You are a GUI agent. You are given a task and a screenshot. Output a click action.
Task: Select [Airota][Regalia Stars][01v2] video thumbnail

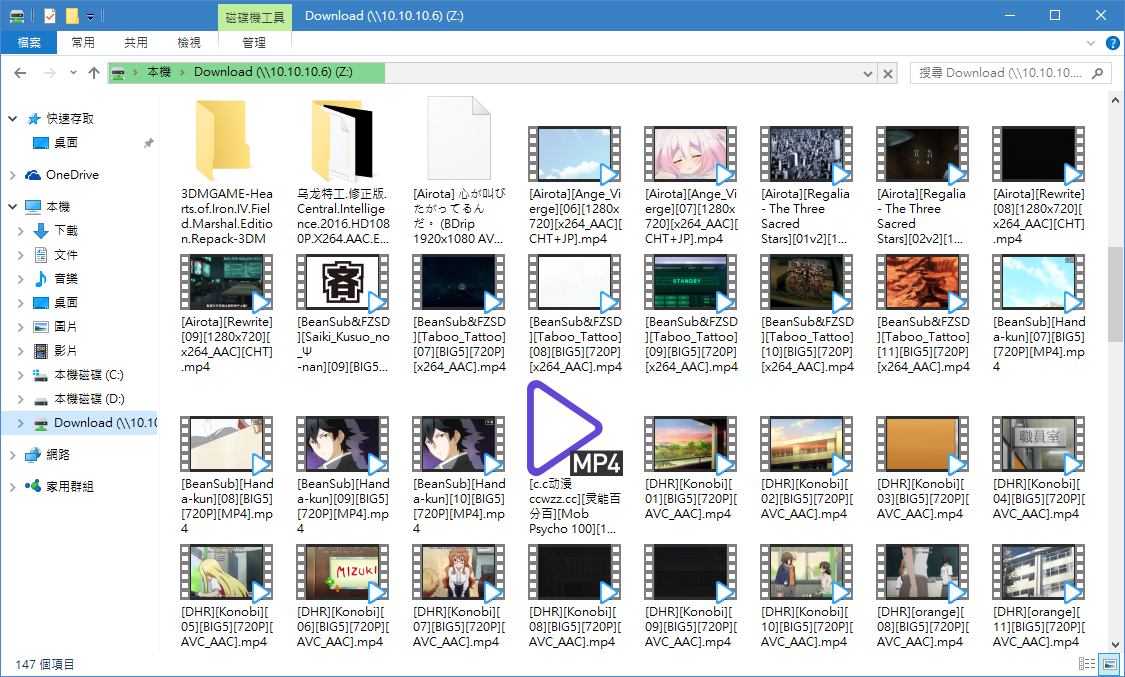point(806,154)
